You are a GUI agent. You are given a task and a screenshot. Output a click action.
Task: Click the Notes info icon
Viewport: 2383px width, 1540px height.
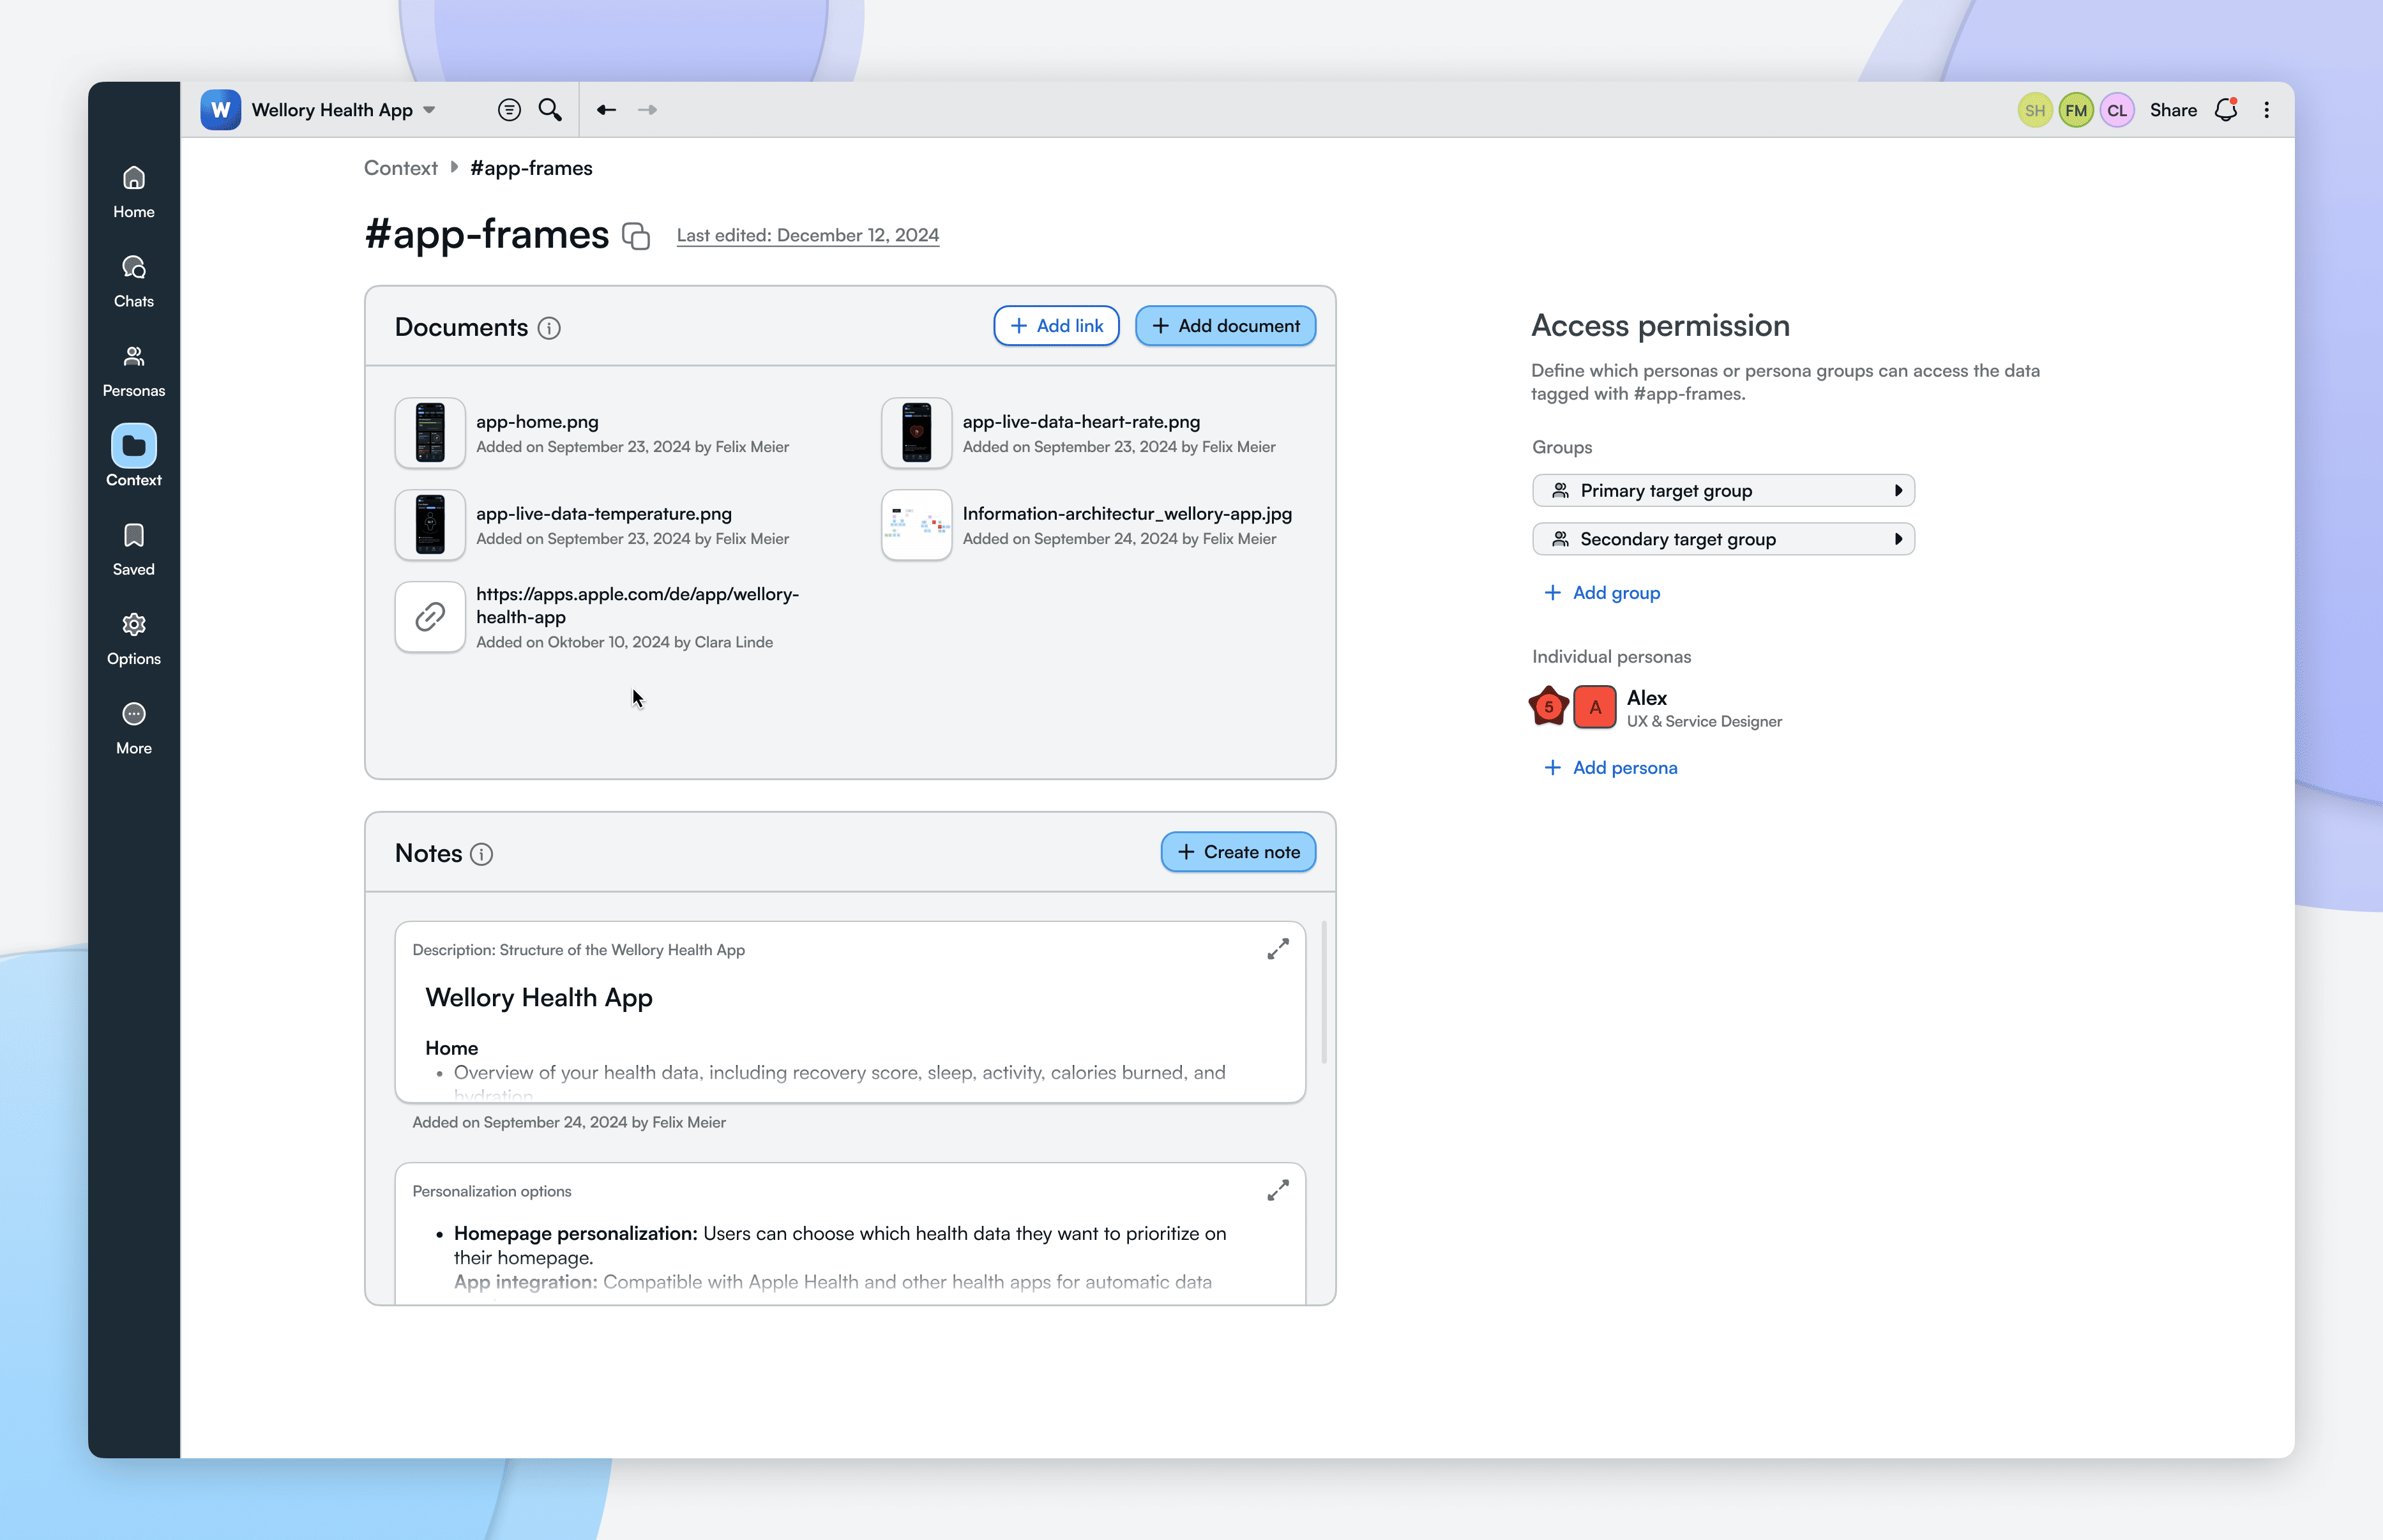[x=481, y=854]
